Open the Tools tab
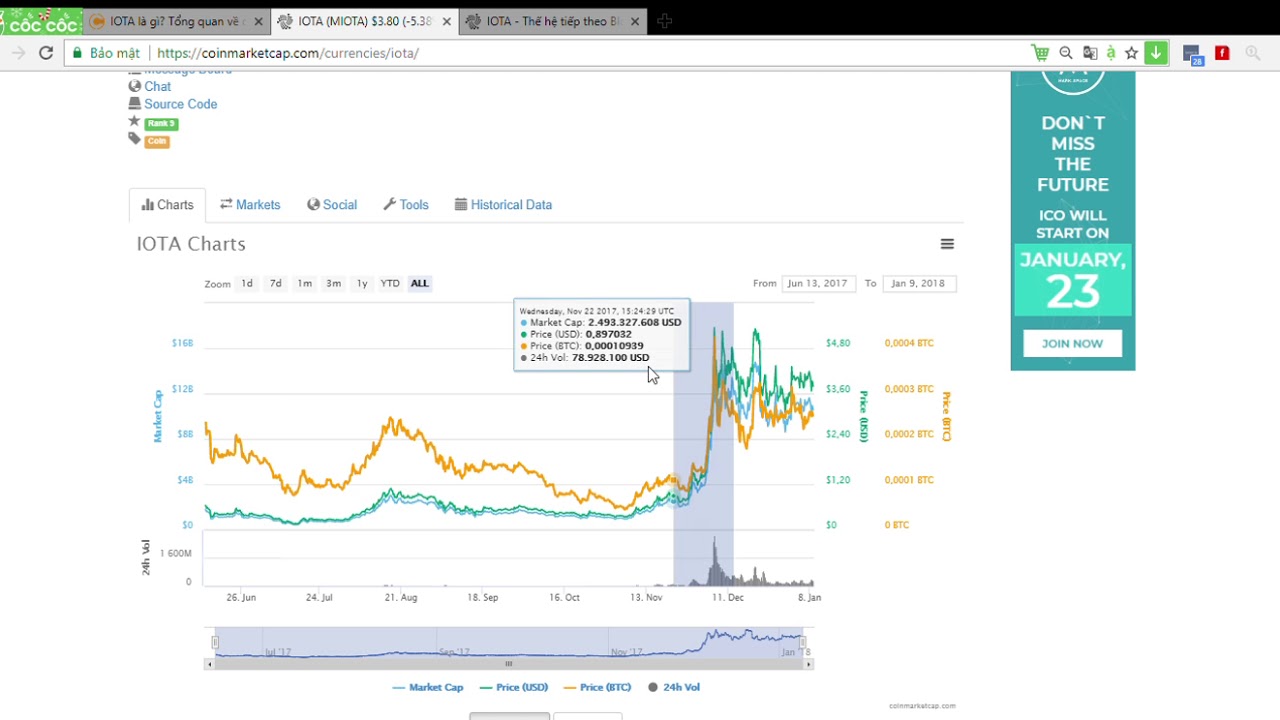This screenshot has width=1280, height=720. click(x=406, y=205)
